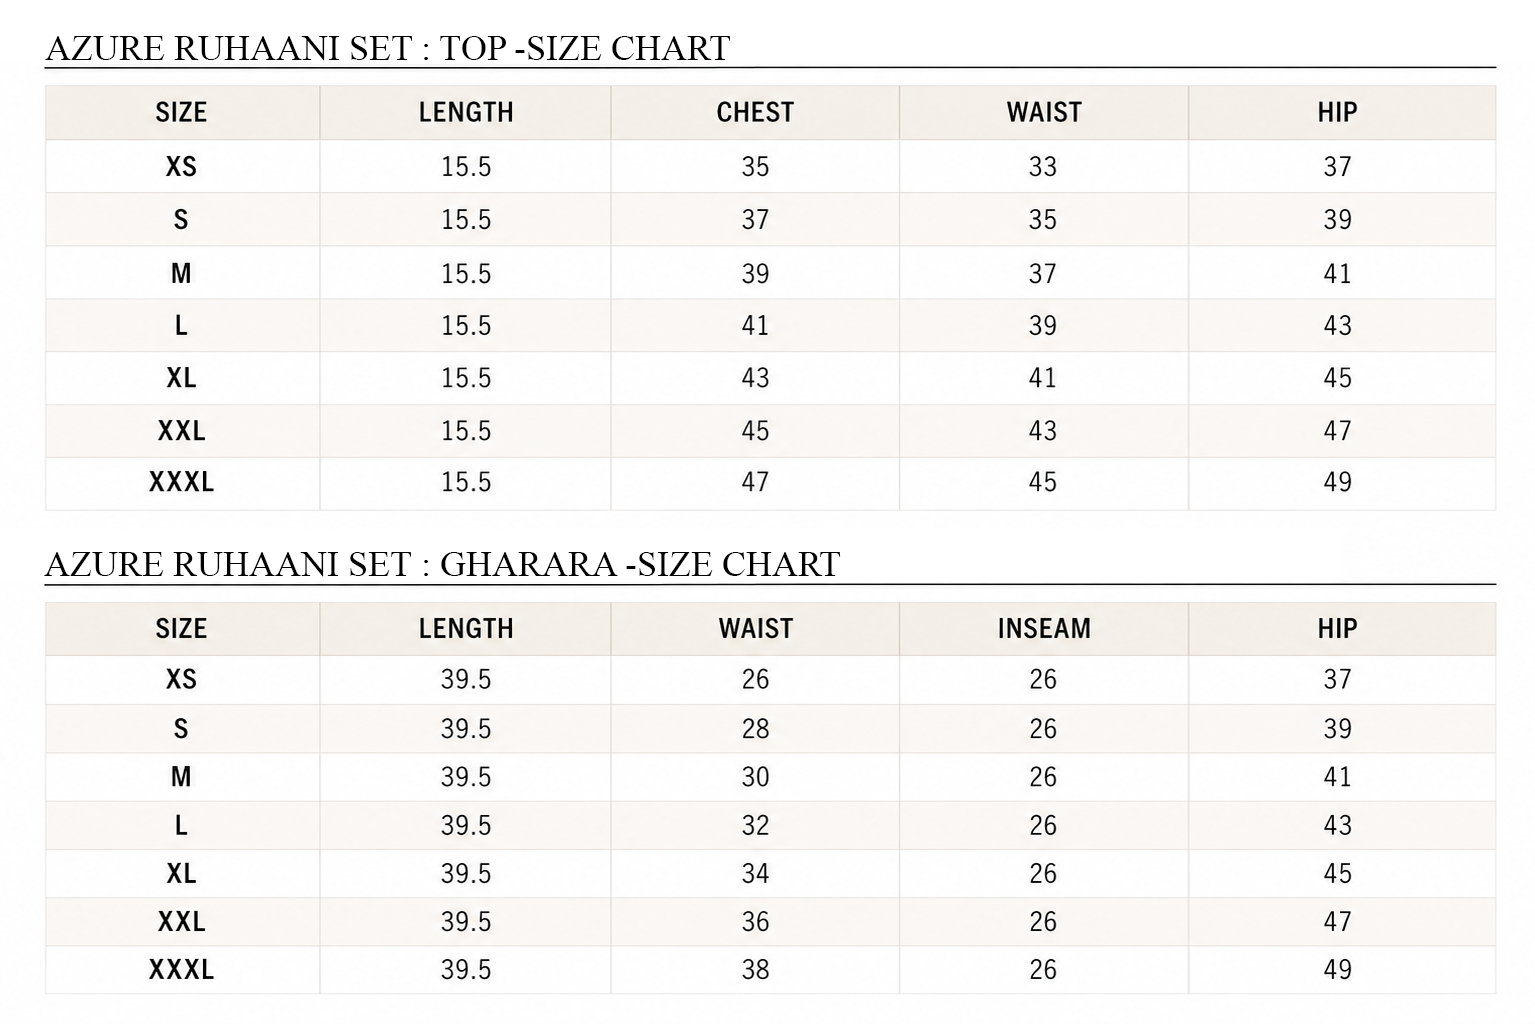This screenshot has height=1024, width=1535.
Task: Click the LENGTH header in Top chart
Action: [466, 112]
